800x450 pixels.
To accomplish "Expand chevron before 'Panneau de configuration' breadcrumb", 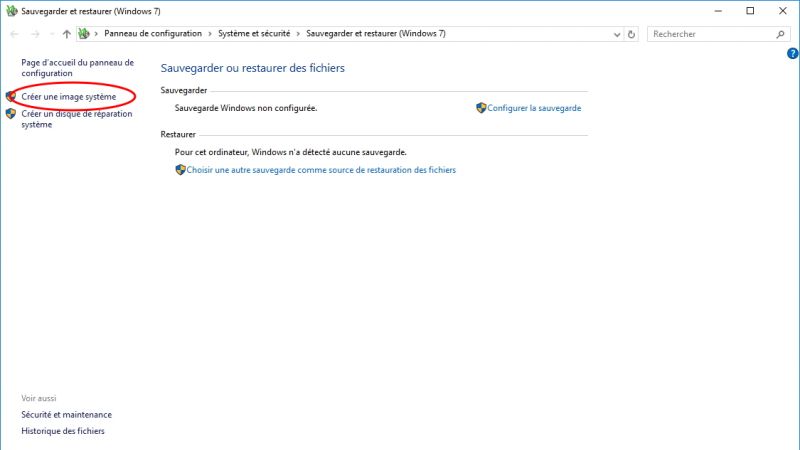I will pyautogui.click(x=96, y=34).
